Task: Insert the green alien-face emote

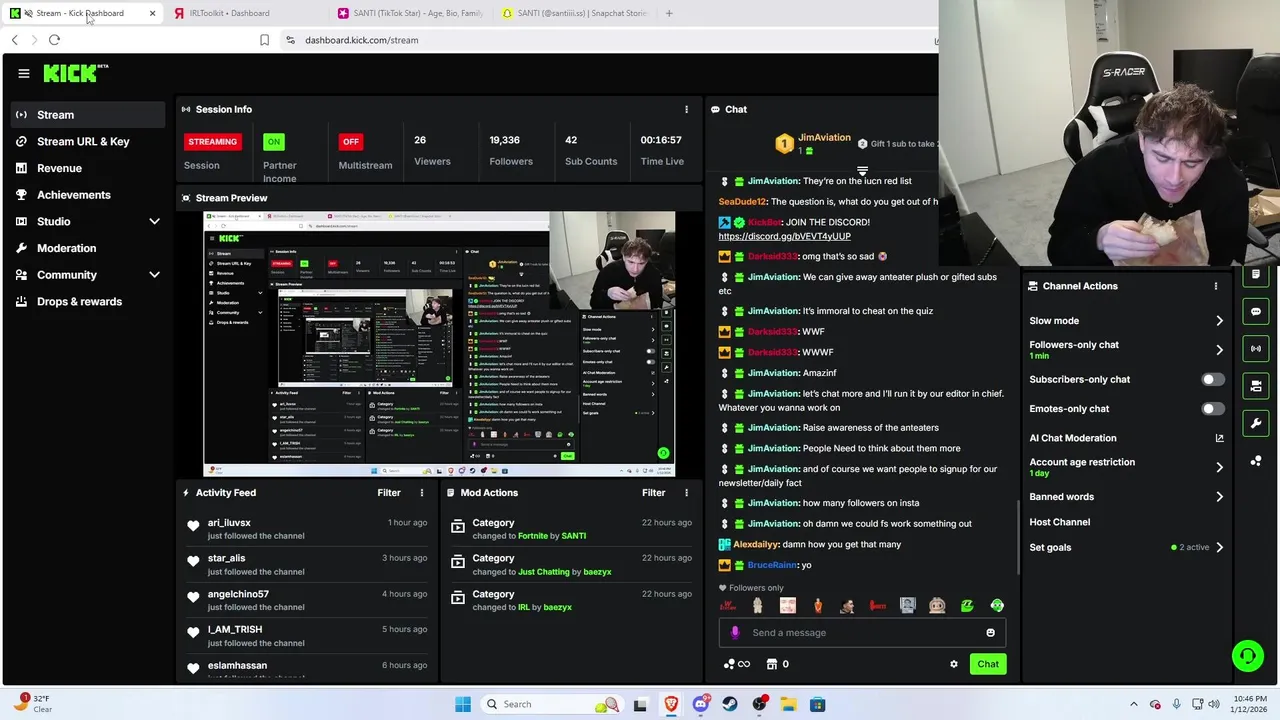Action: [x=997, y=606]
